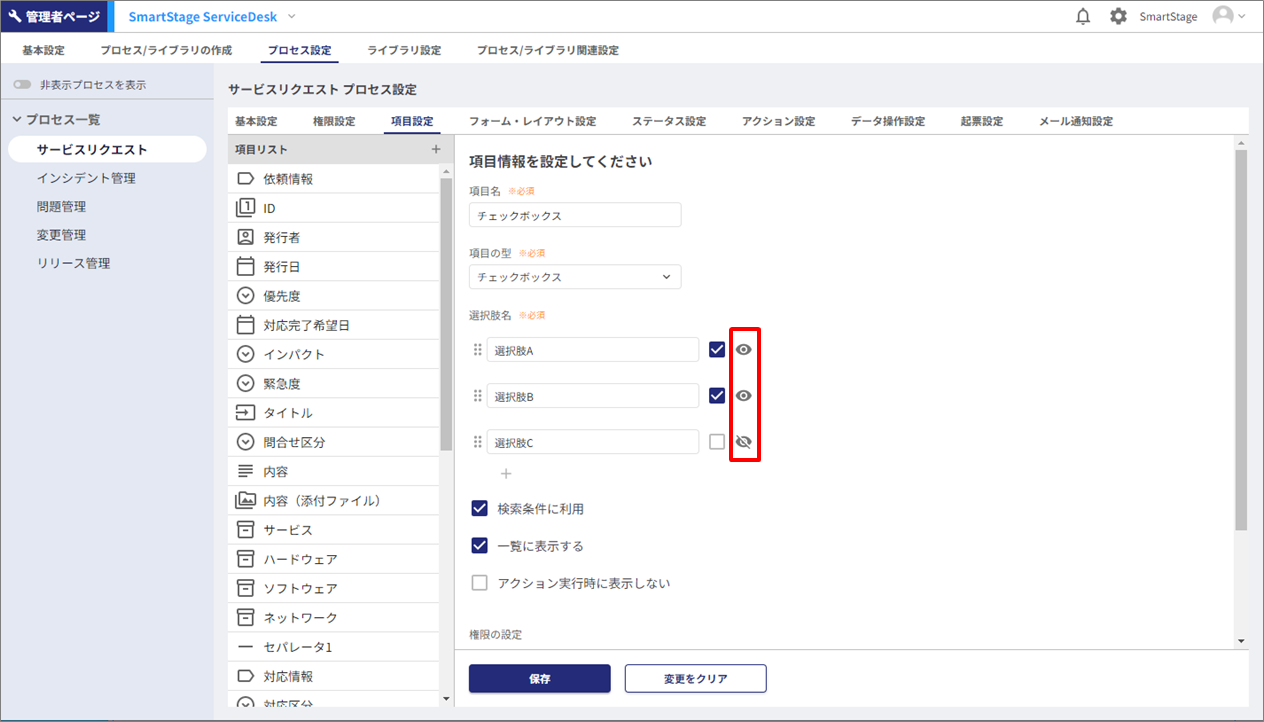This screenshot has height=722, width=1264.
Task: Collapse the プロセス一覧 tree
Action: pos(17,120)
